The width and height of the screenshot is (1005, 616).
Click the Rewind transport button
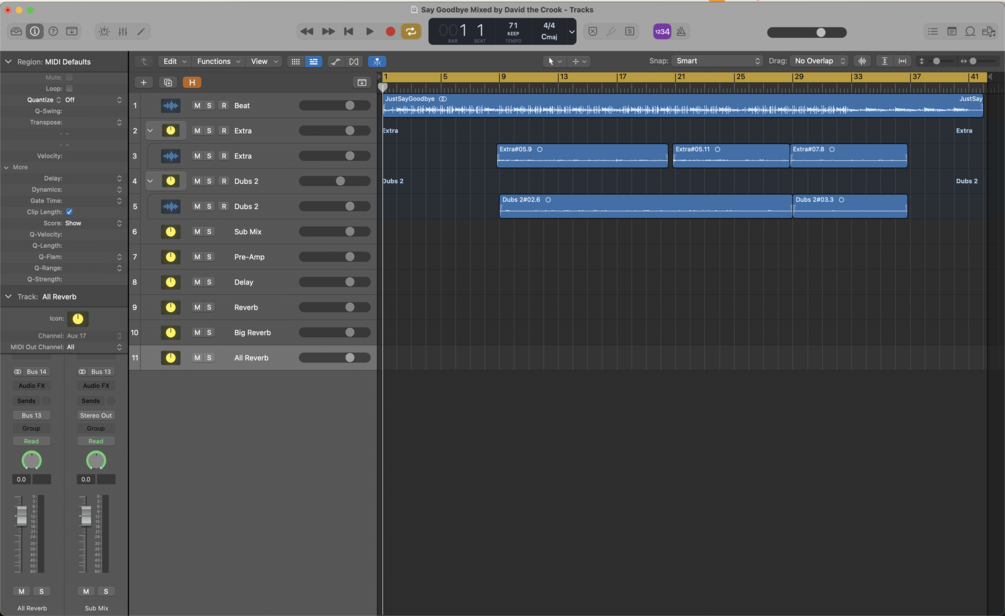(307, 31)
